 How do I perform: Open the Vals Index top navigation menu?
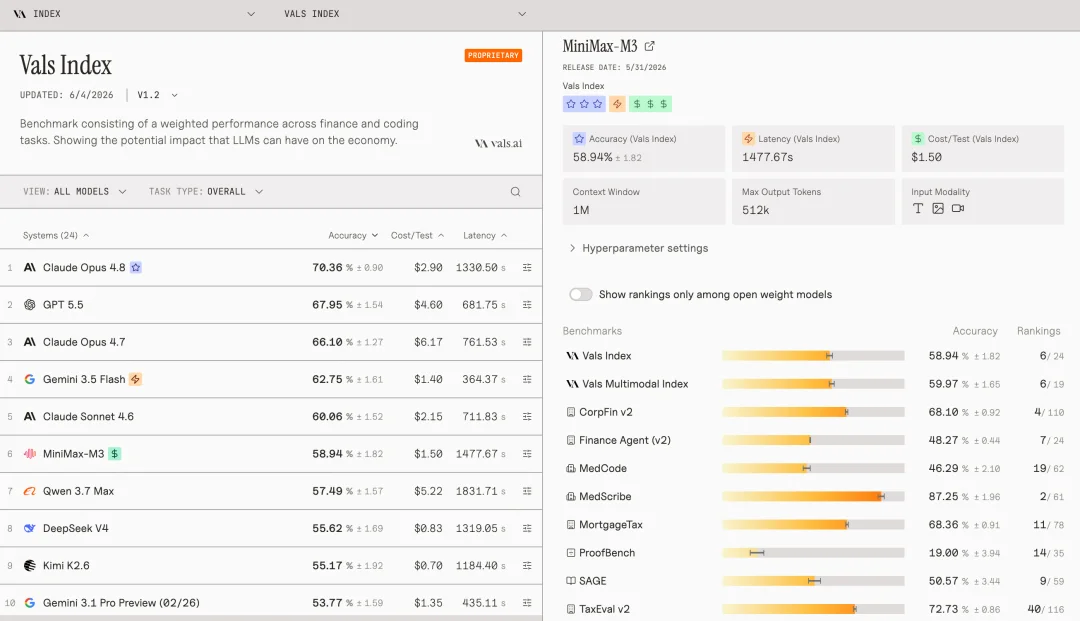click(x=405, y=14)
